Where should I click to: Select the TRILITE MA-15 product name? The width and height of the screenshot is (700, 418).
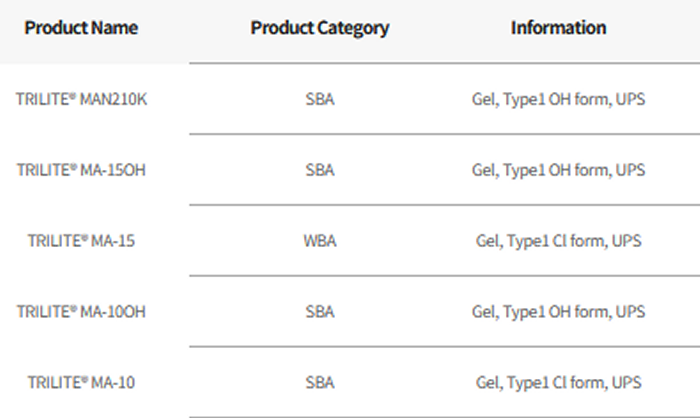(x=81, y=241)
